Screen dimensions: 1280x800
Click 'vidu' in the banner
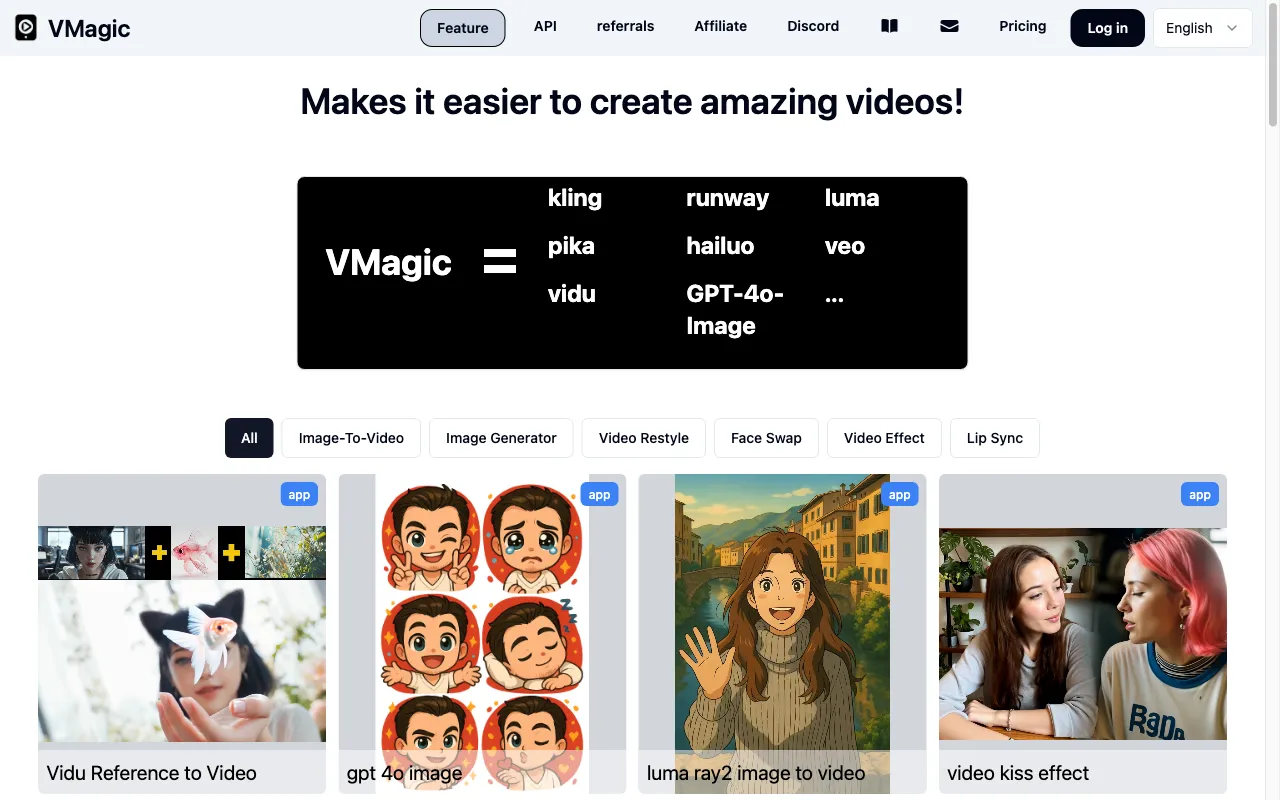click(572, 294)
